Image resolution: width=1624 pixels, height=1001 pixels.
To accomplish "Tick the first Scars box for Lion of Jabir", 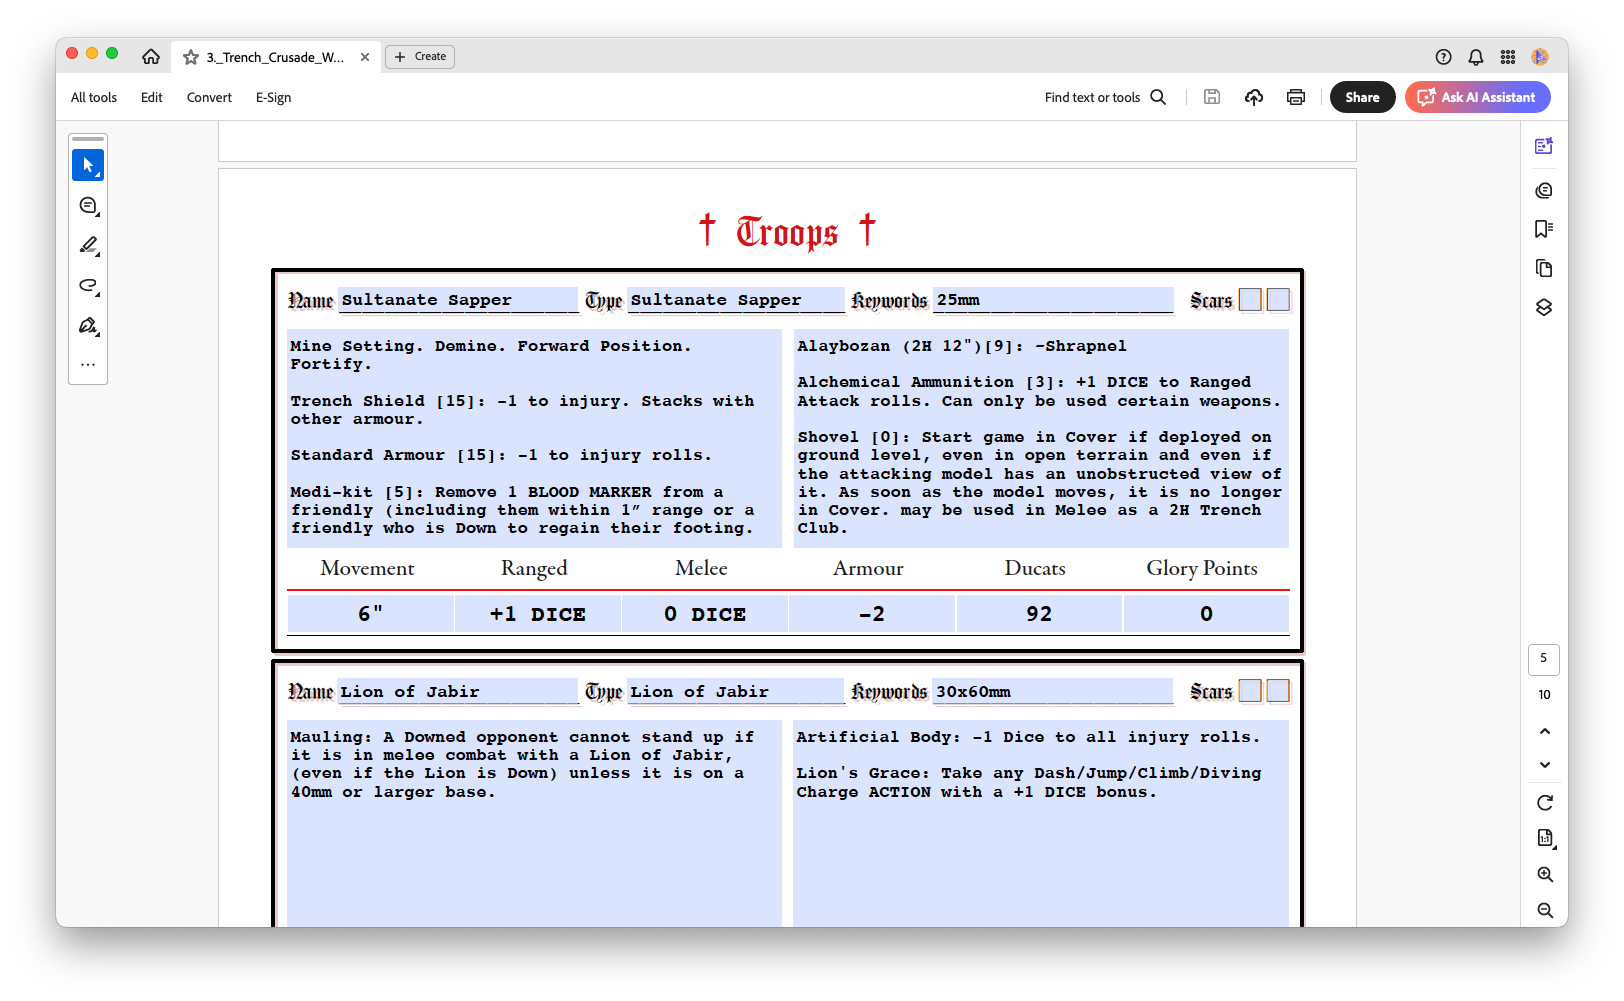I will coord(1250,691).
